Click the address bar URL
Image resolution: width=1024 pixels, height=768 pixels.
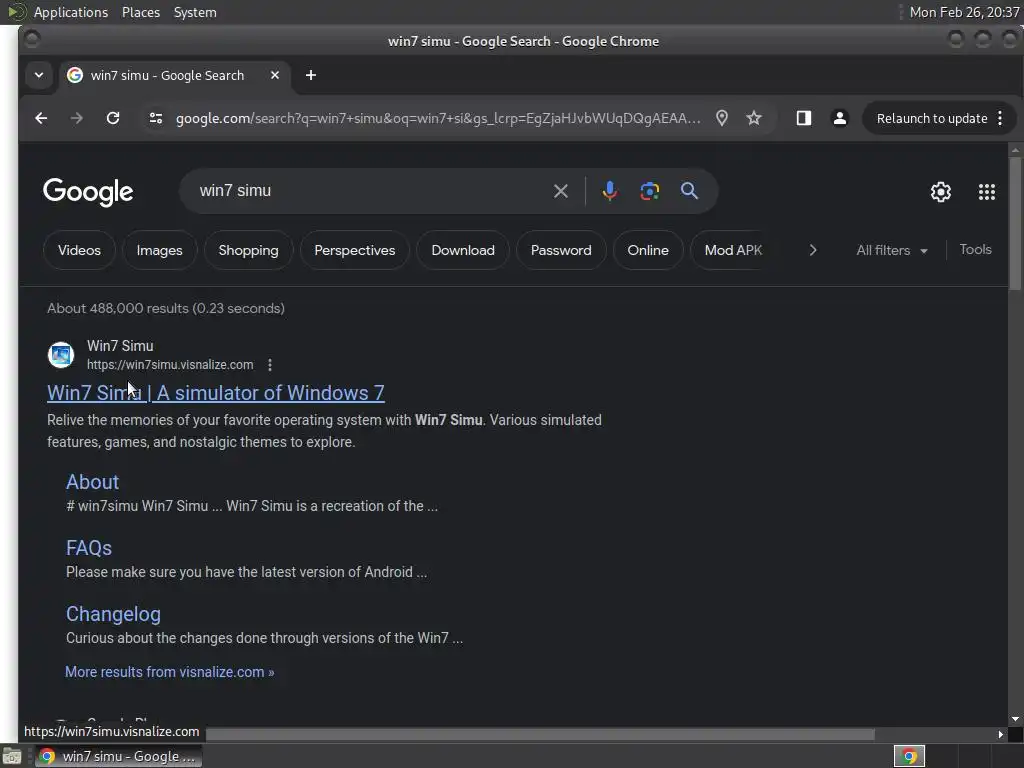coord(438,118)
